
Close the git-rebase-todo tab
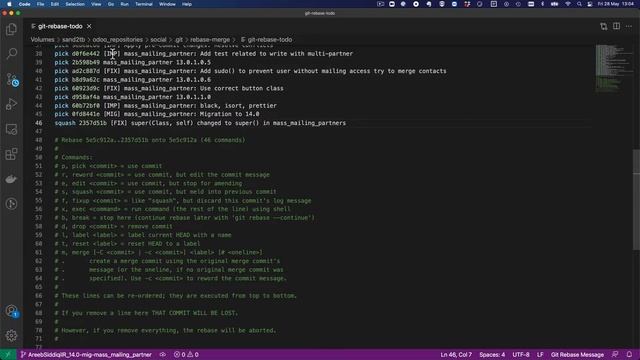pos(89,26)
